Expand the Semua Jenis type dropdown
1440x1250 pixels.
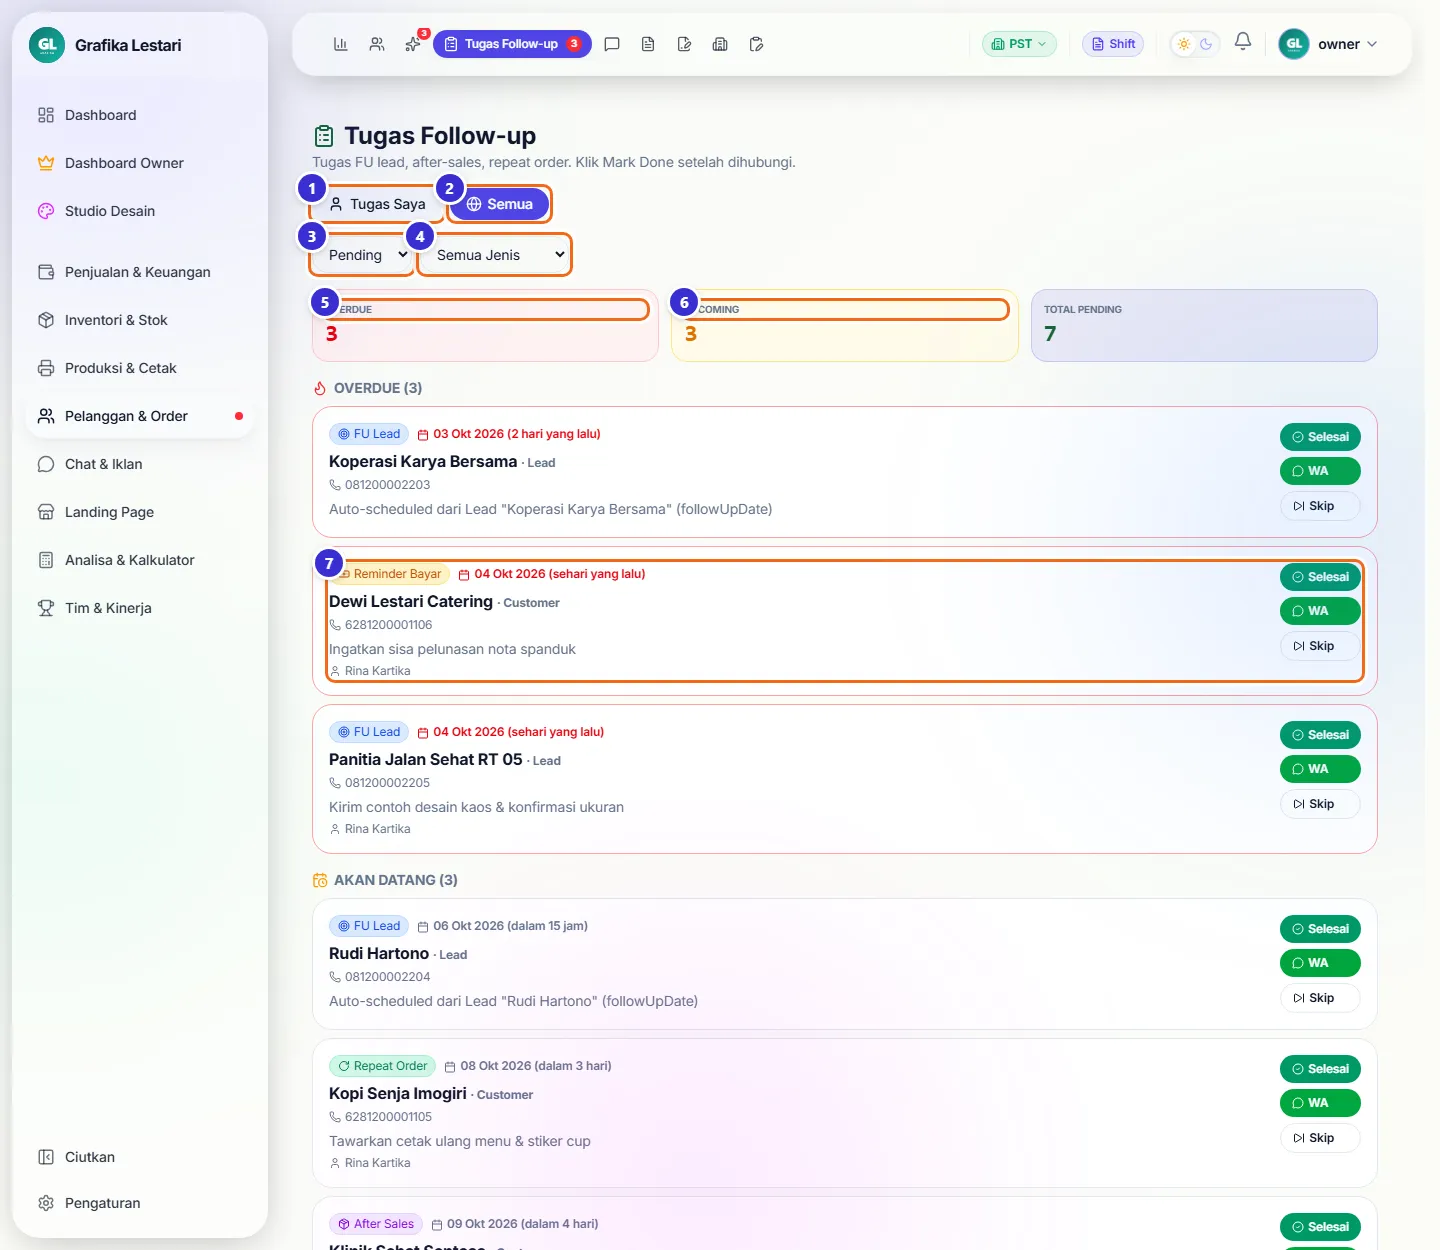click(x=495, y=255)
